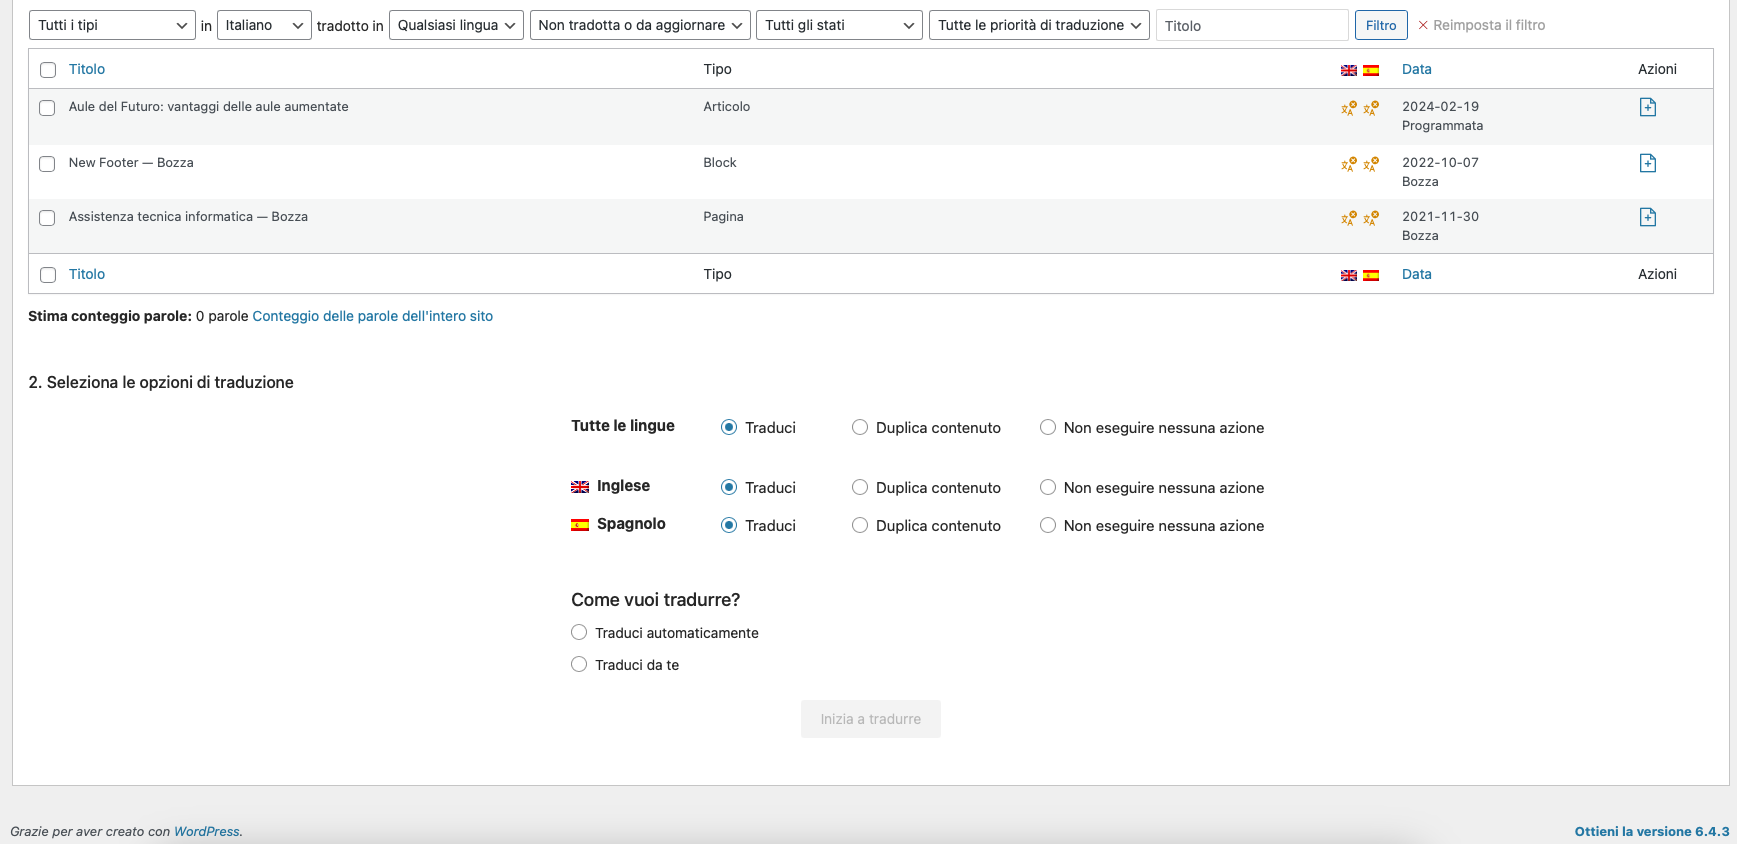Tick the New Footer — Bozza checkbox

click(47, 164)
